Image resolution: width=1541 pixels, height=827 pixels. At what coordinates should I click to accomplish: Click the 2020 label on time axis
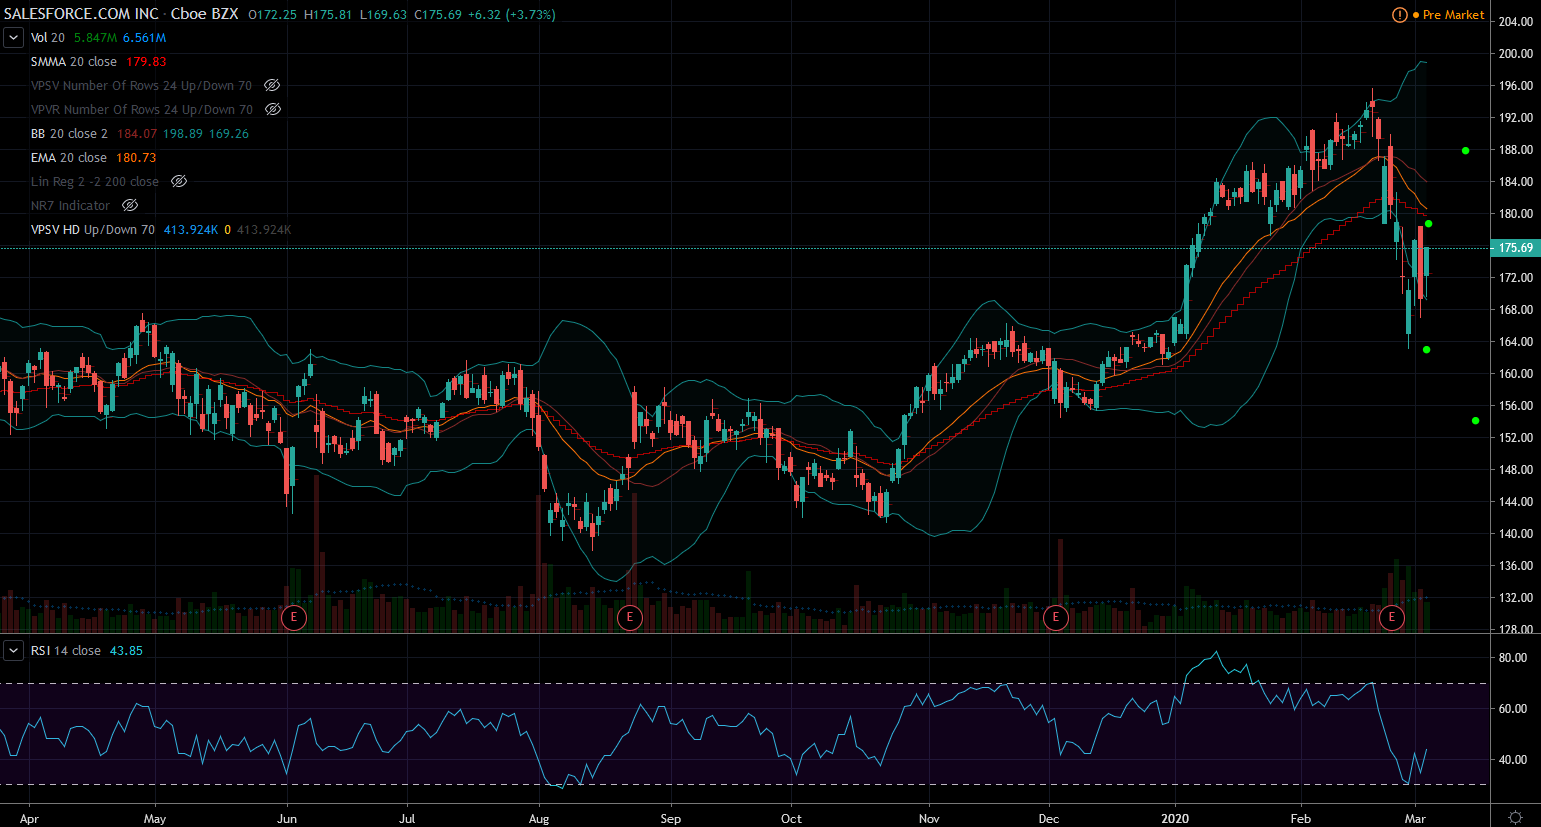(x=1175, y=819)
